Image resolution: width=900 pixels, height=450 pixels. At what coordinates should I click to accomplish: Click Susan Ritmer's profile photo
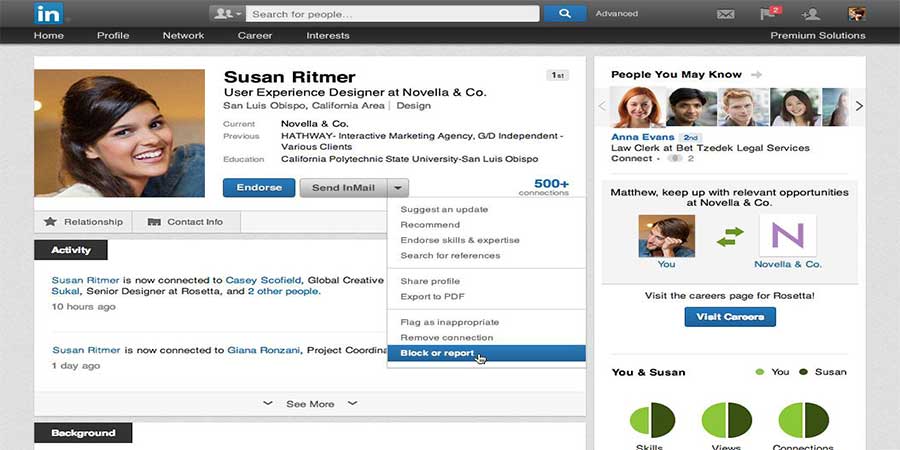click(119, 133)
